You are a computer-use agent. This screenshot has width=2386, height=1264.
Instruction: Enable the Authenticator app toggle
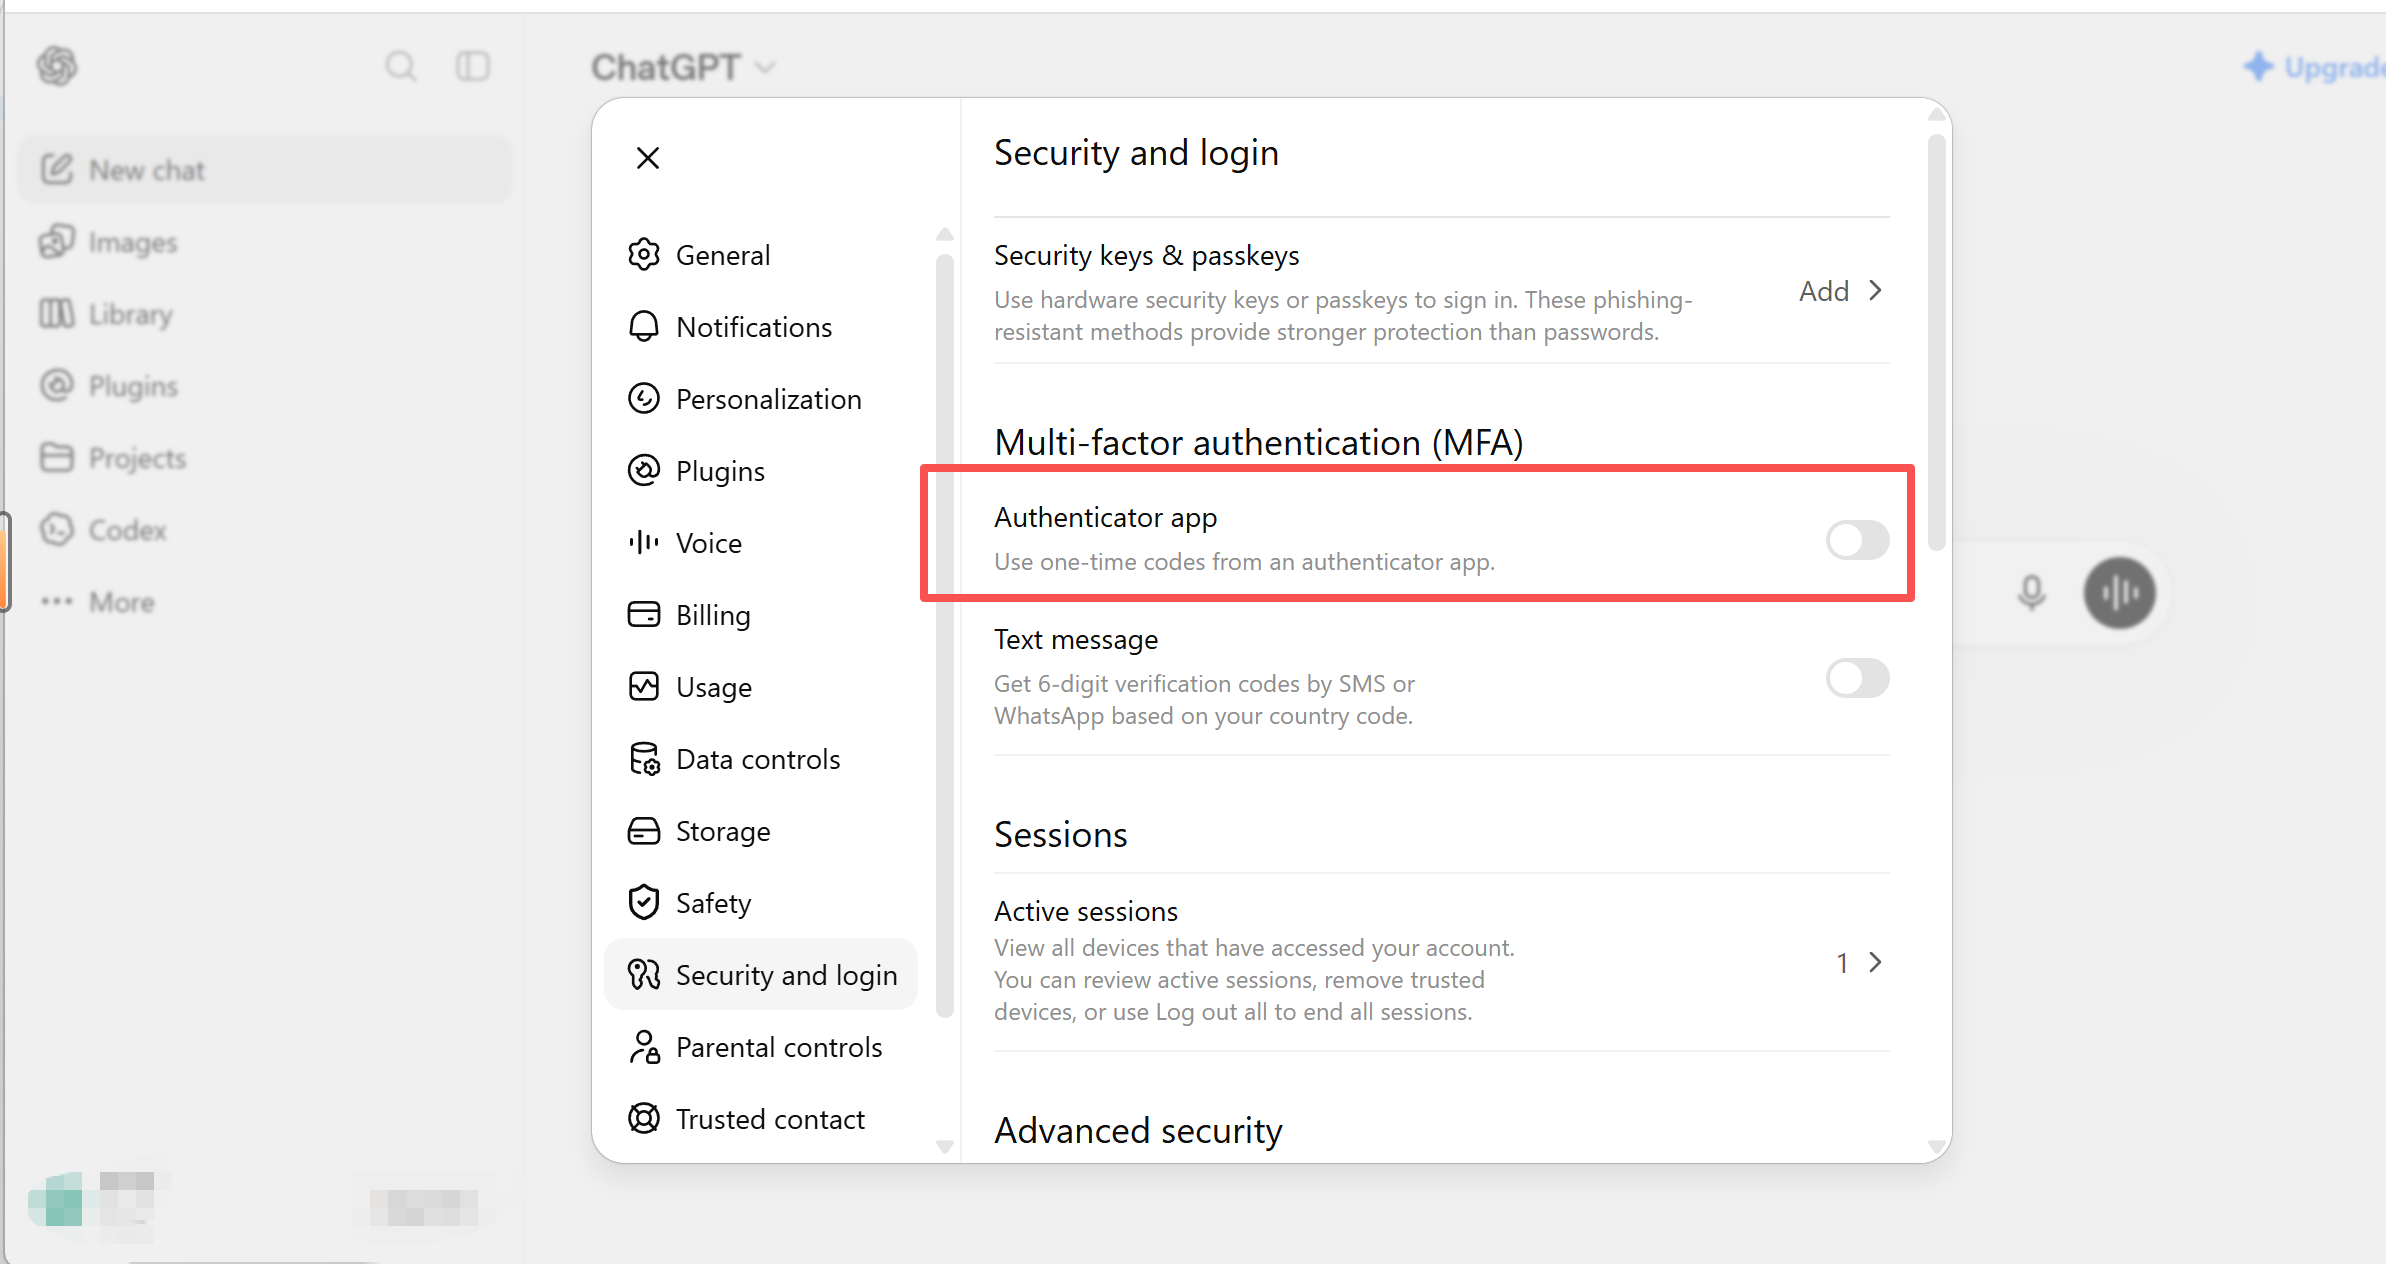pyautogui.click(x=1857, y=540)
